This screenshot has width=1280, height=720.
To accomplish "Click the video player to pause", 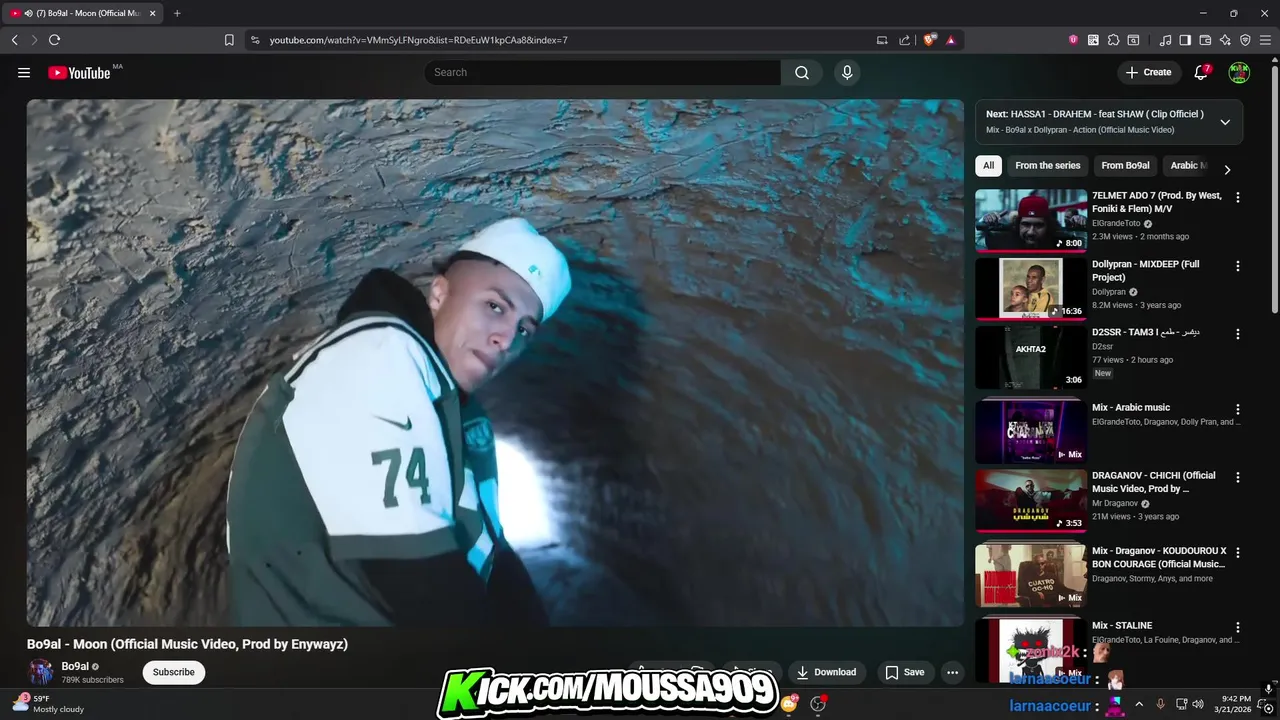I will (x=495, y=363).
